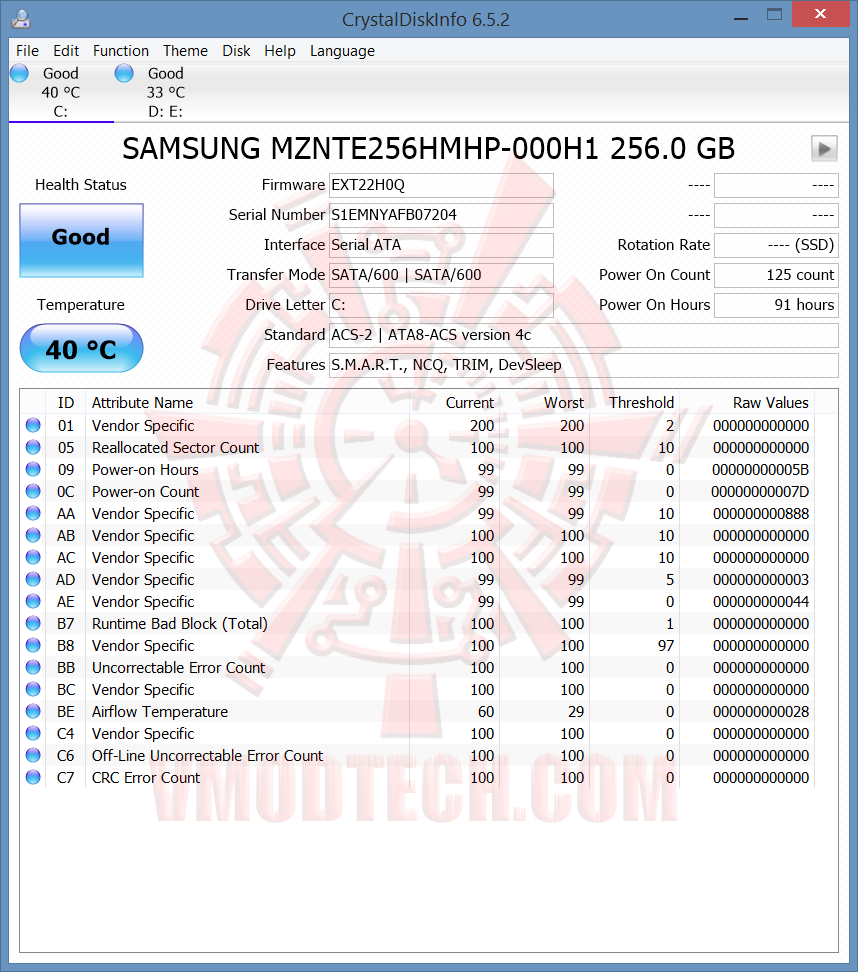This screenshot has height=972, width=858.
Task: Click status orb for attribute B8 row
Action: click(33, 645)
